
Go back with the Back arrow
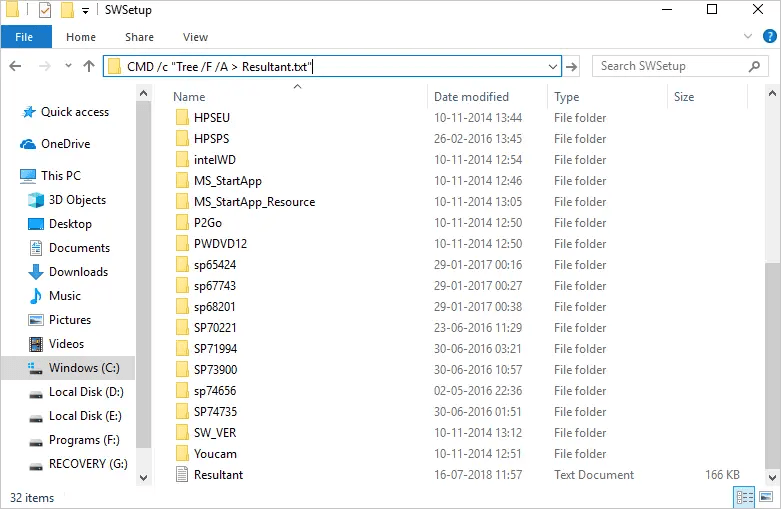point(15,66)
